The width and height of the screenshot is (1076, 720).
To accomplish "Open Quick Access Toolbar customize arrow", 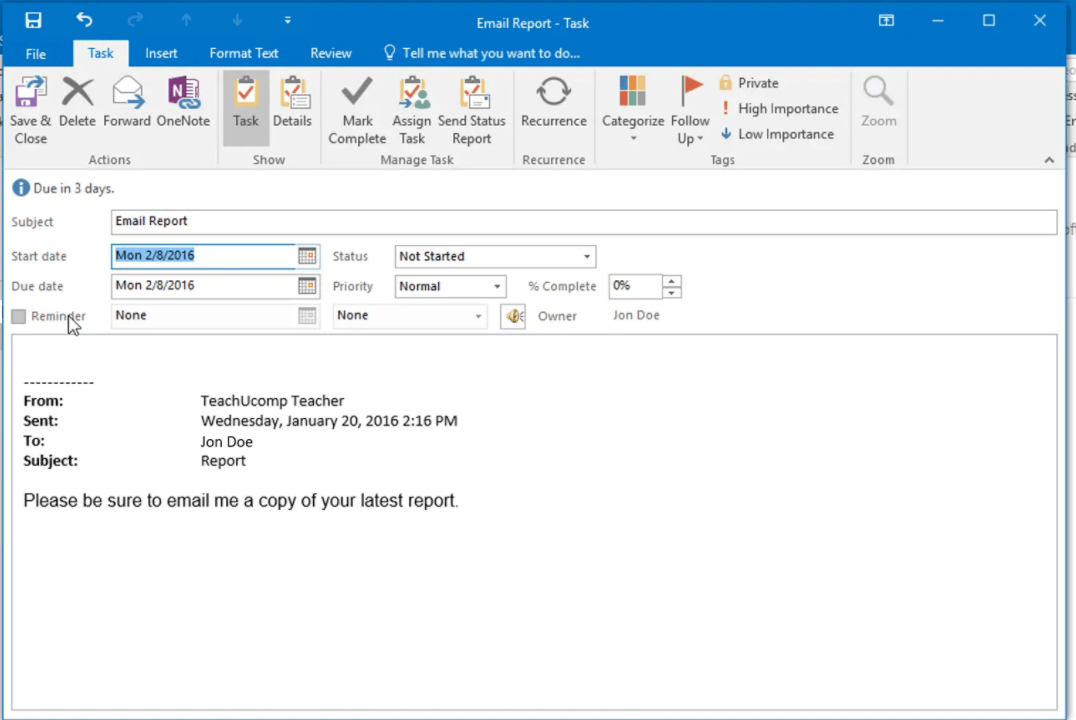I will [288, 21].
